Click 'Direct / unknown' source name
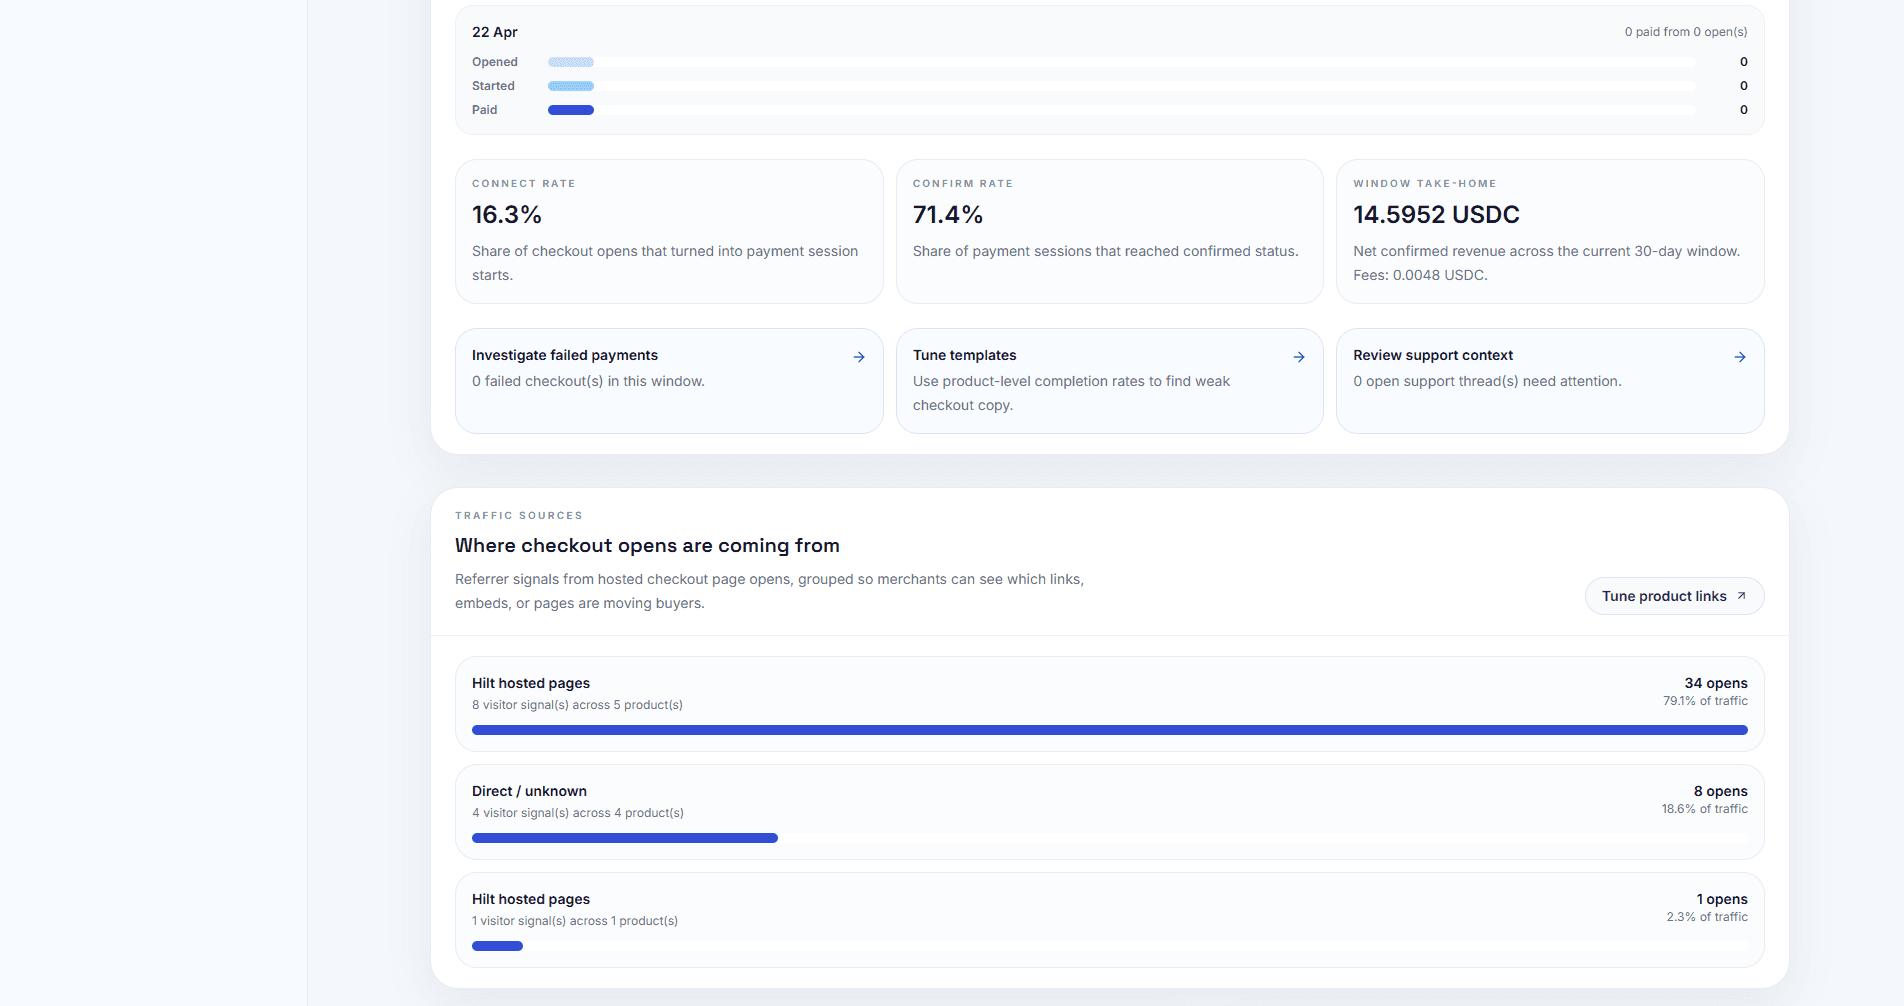1904x1006 pixels. (x=529, y=791)
